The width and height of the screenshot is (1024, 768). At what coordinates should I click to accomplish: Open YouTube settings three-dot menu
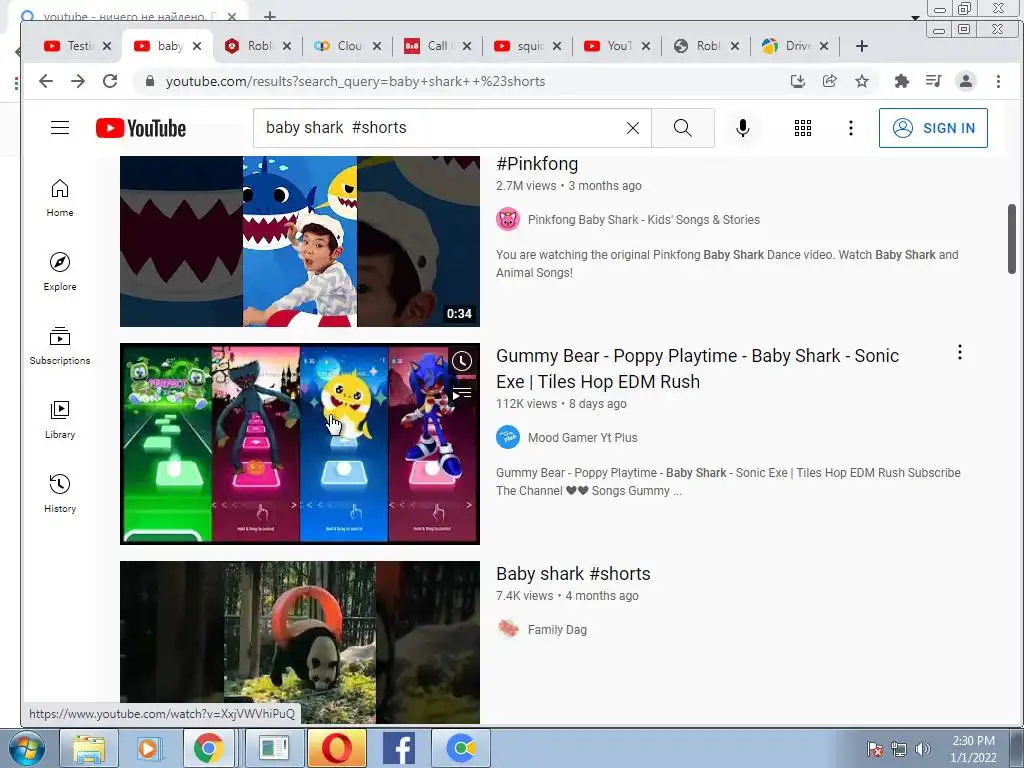850,128
